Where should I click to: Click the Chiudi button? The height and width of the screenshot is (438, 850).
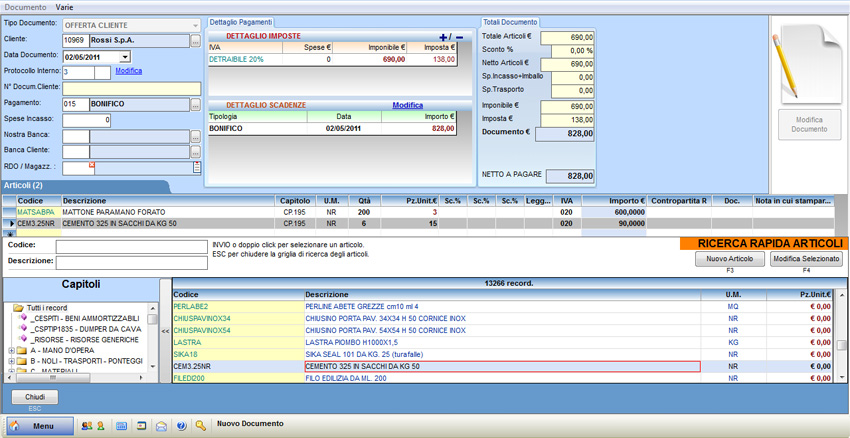click(35, 397)
